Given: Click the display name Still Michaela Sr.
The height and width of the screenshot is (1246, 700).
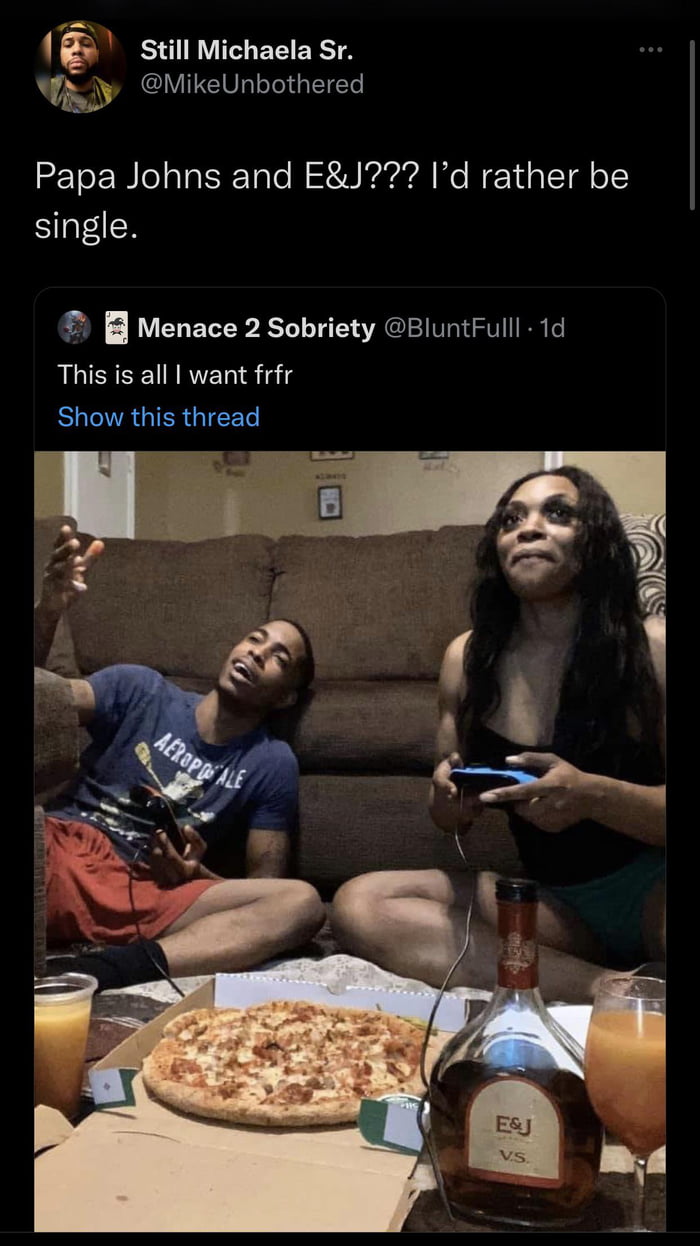Looking at the screenshot, I should click(246, 49).
